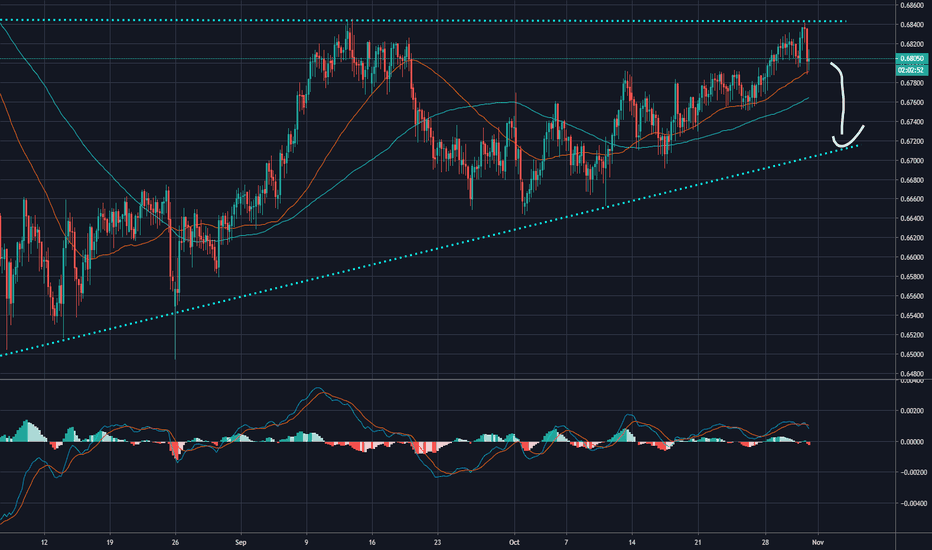Select the ascending dotted support trendline
Viewport: 932px width, 550px height.
428,250
